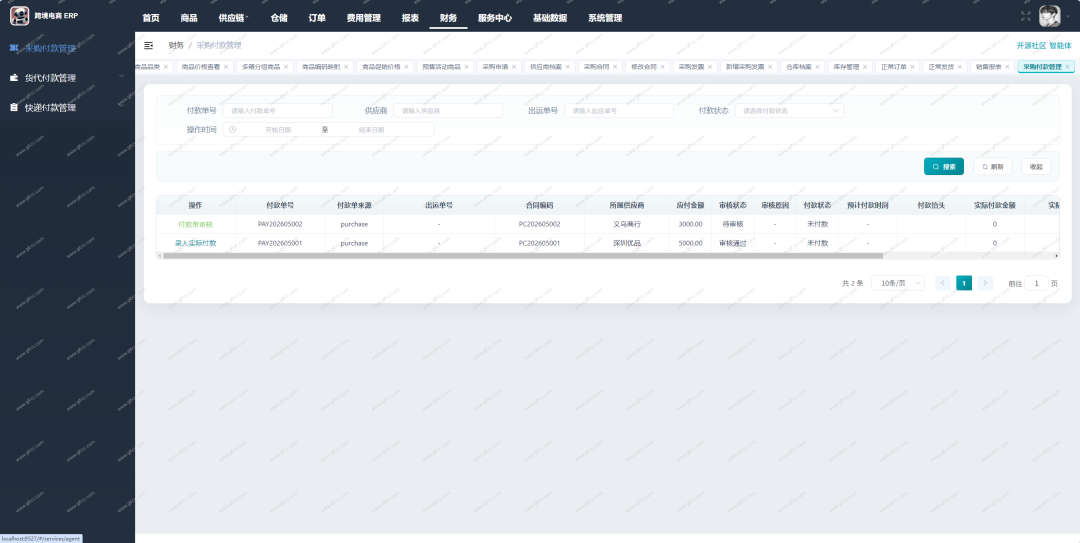1080x543 pixels.
Task: Click 录入实际付款 for PAY202605001
Action: point(196,243)
